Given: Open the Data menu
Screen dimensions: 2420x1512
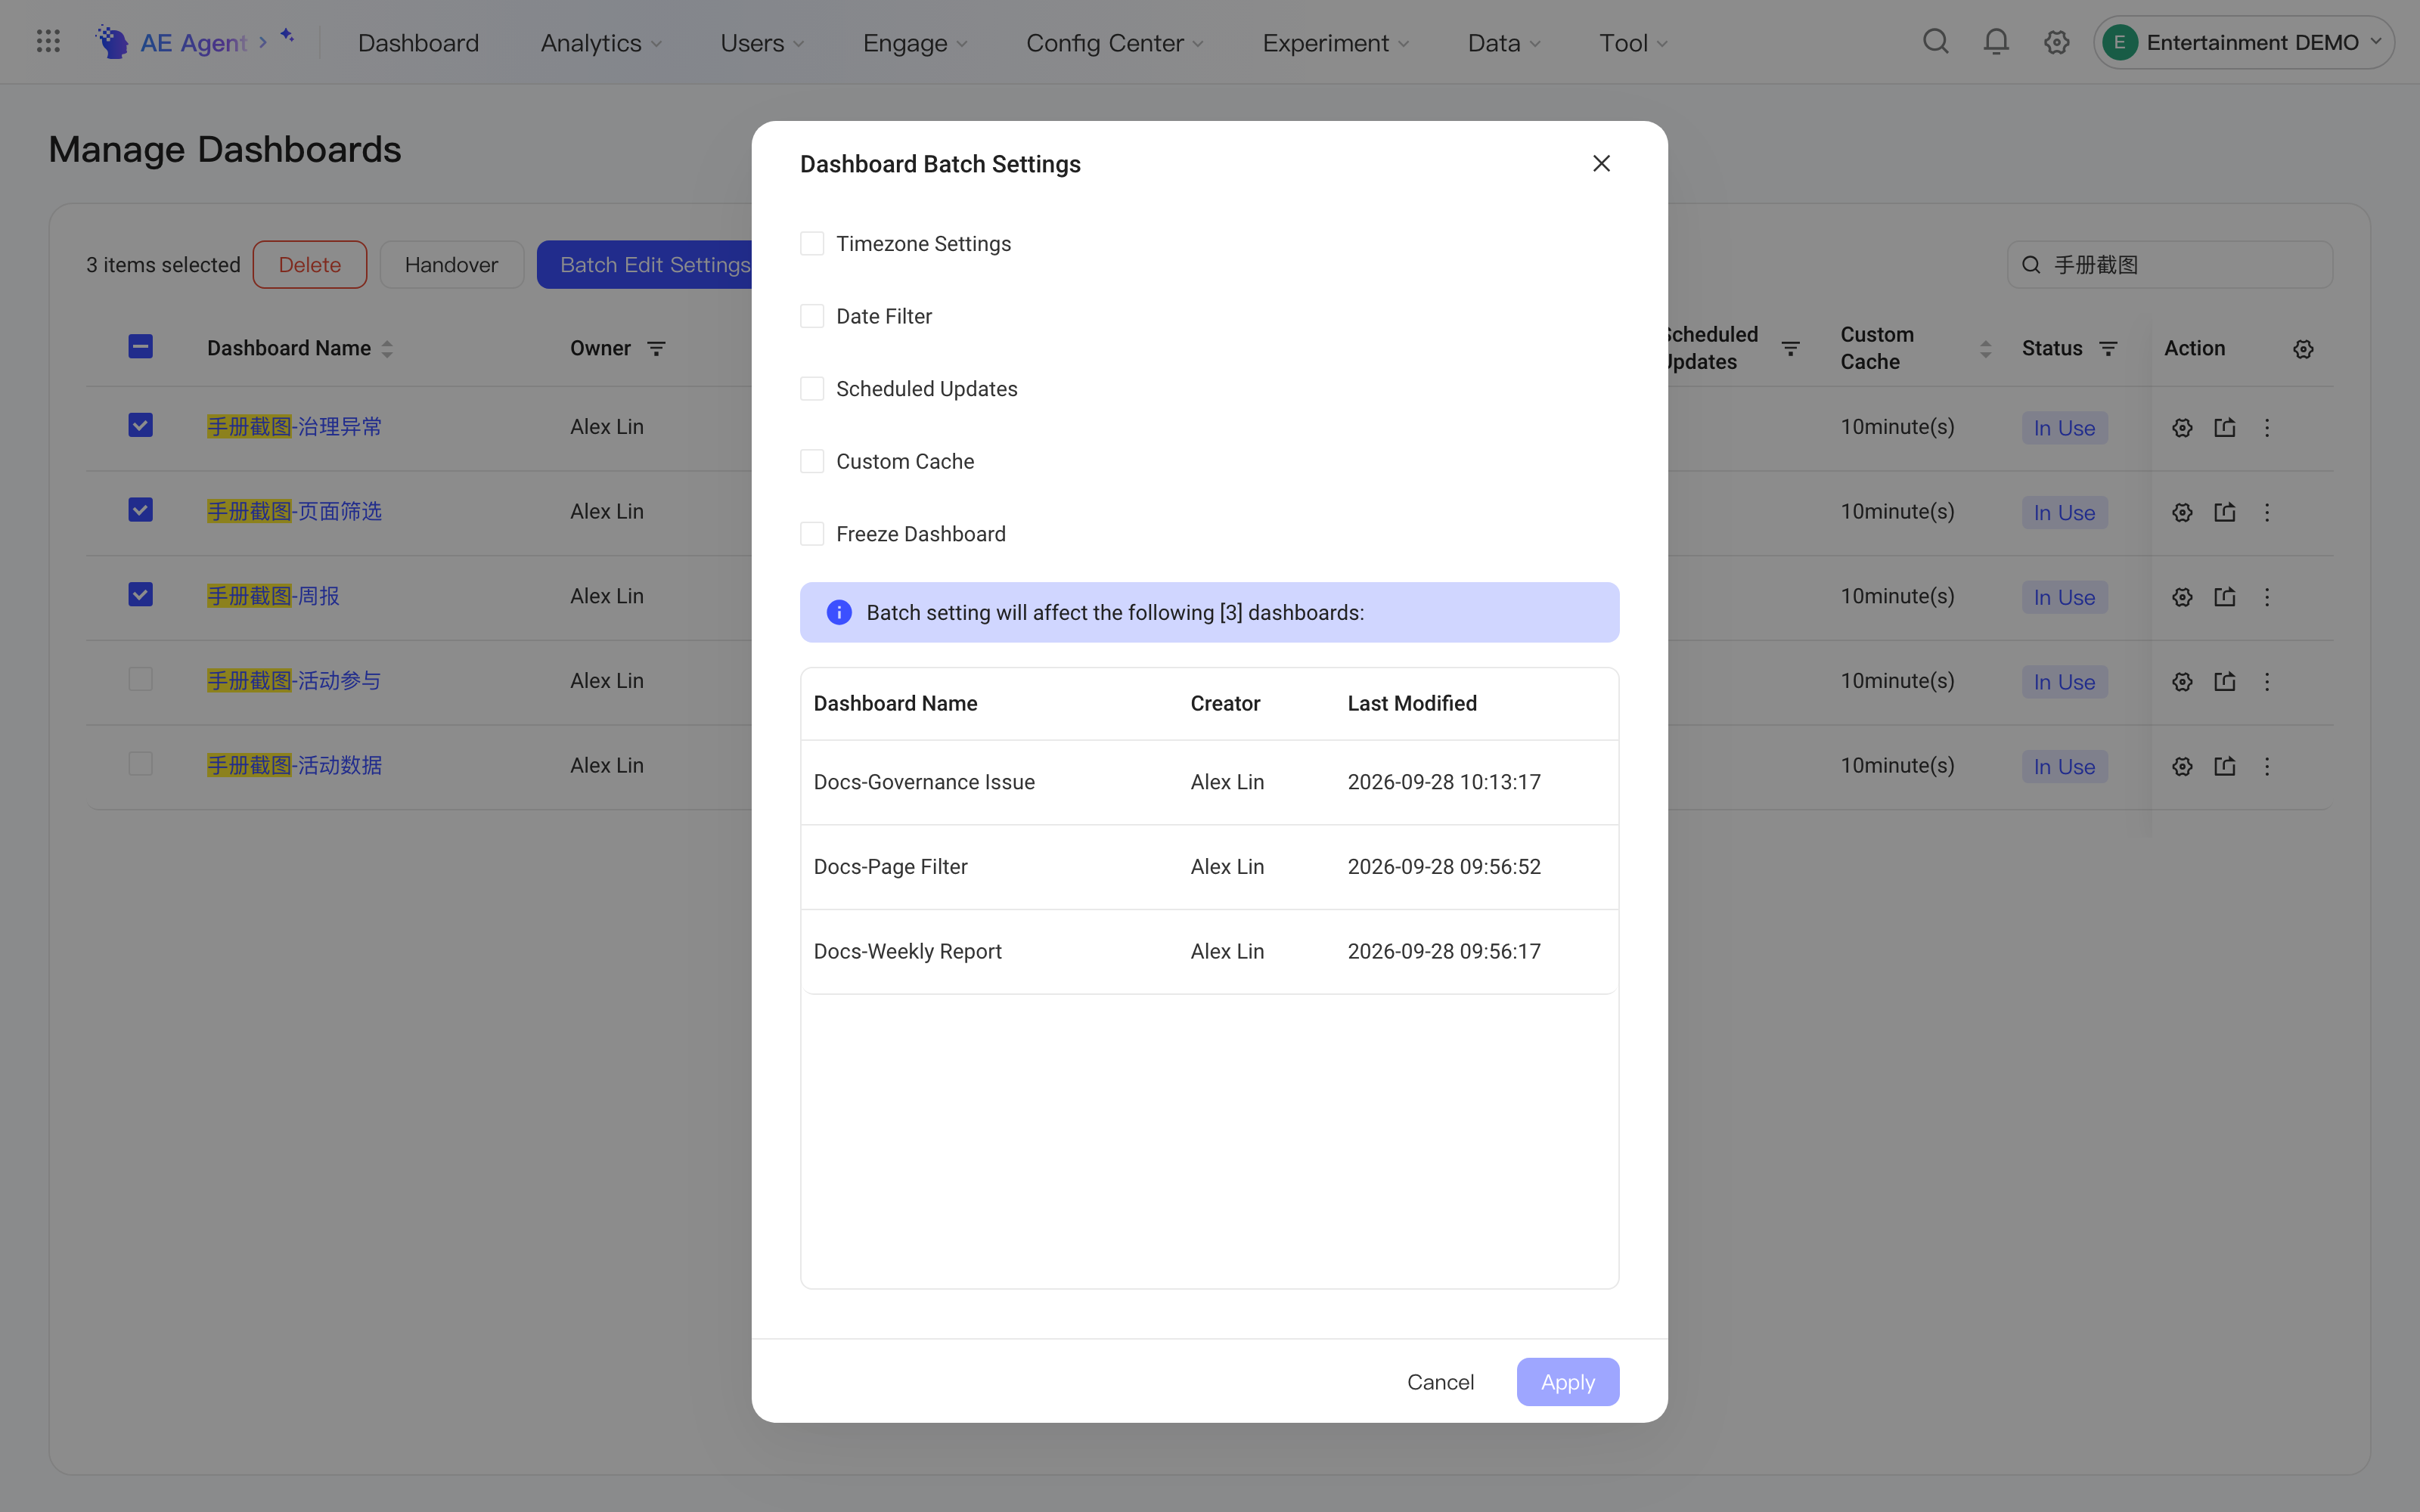Looking at the screenshot, I should coord(1504,43).
